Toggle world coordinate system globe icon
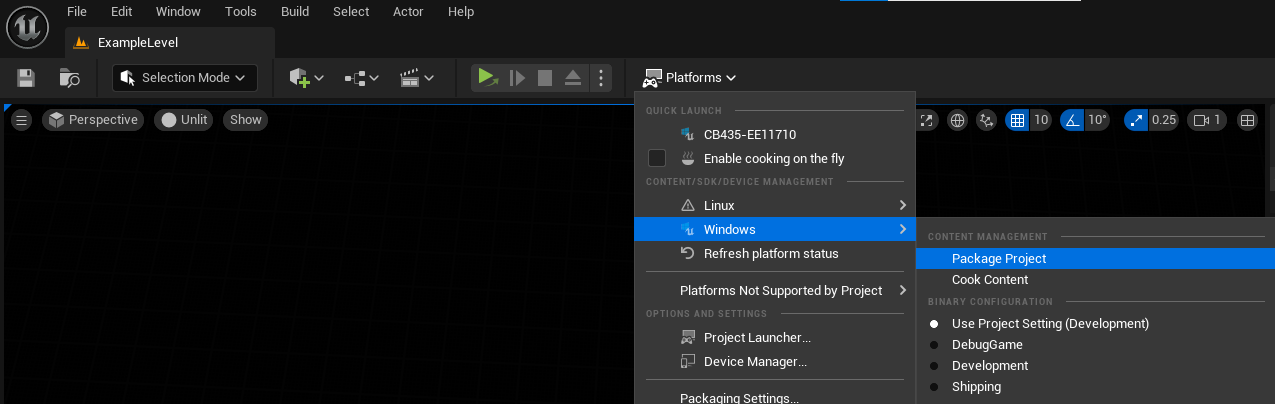This screenshot has width=1275, height=404. (x=957, y=120)
